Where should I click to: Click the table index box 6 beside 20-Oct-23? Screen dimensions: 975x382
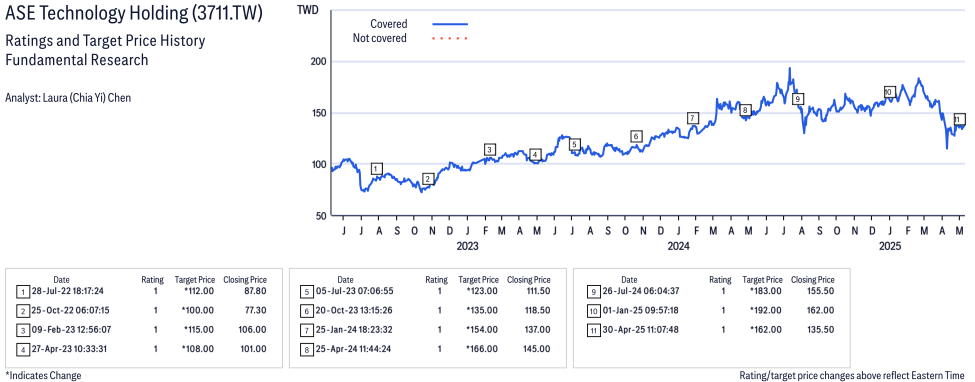[x=306, y=310]
